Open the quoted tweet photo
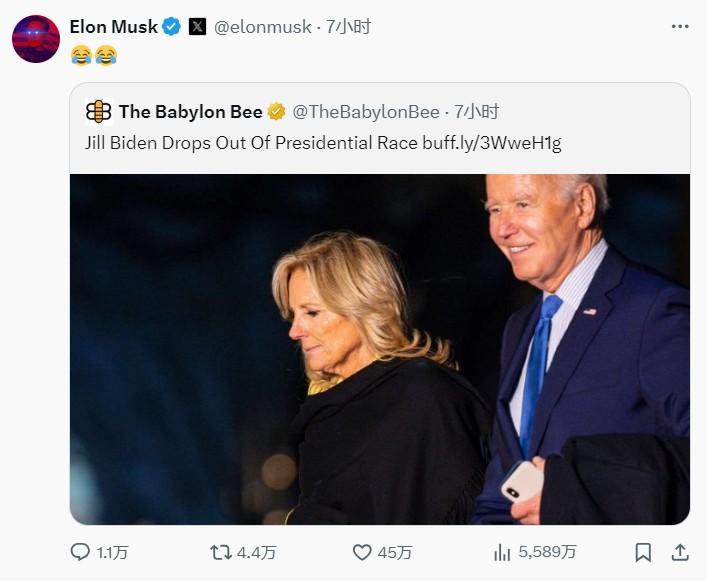The height and width of the screenshot is (580, 707). click(x=379, y=349)
